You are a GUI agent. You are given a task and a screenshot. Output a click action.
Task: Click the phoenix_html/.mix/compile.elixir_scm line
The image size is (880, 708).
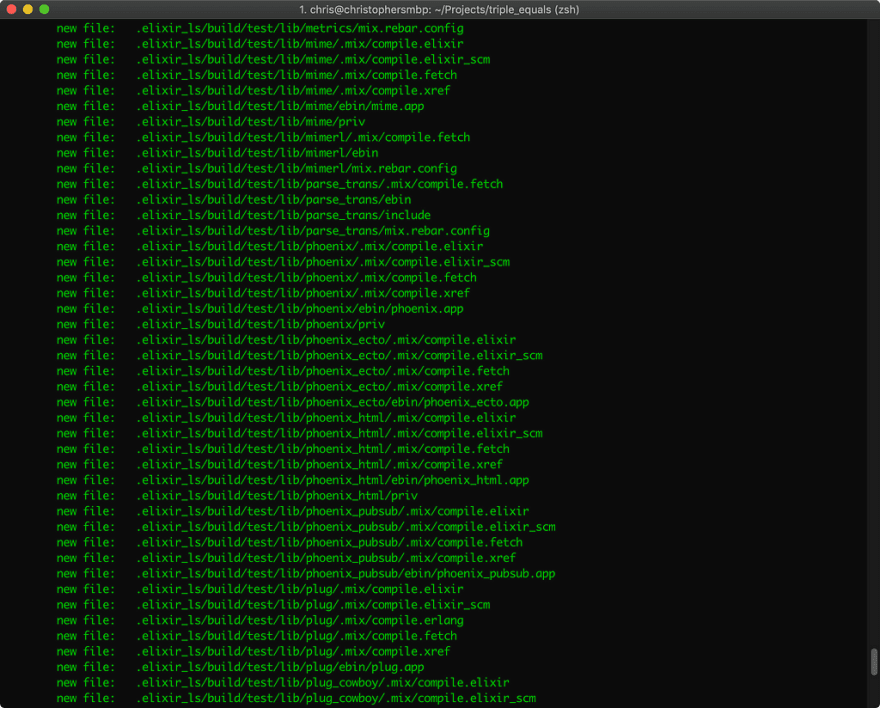[x=300, y=434]
